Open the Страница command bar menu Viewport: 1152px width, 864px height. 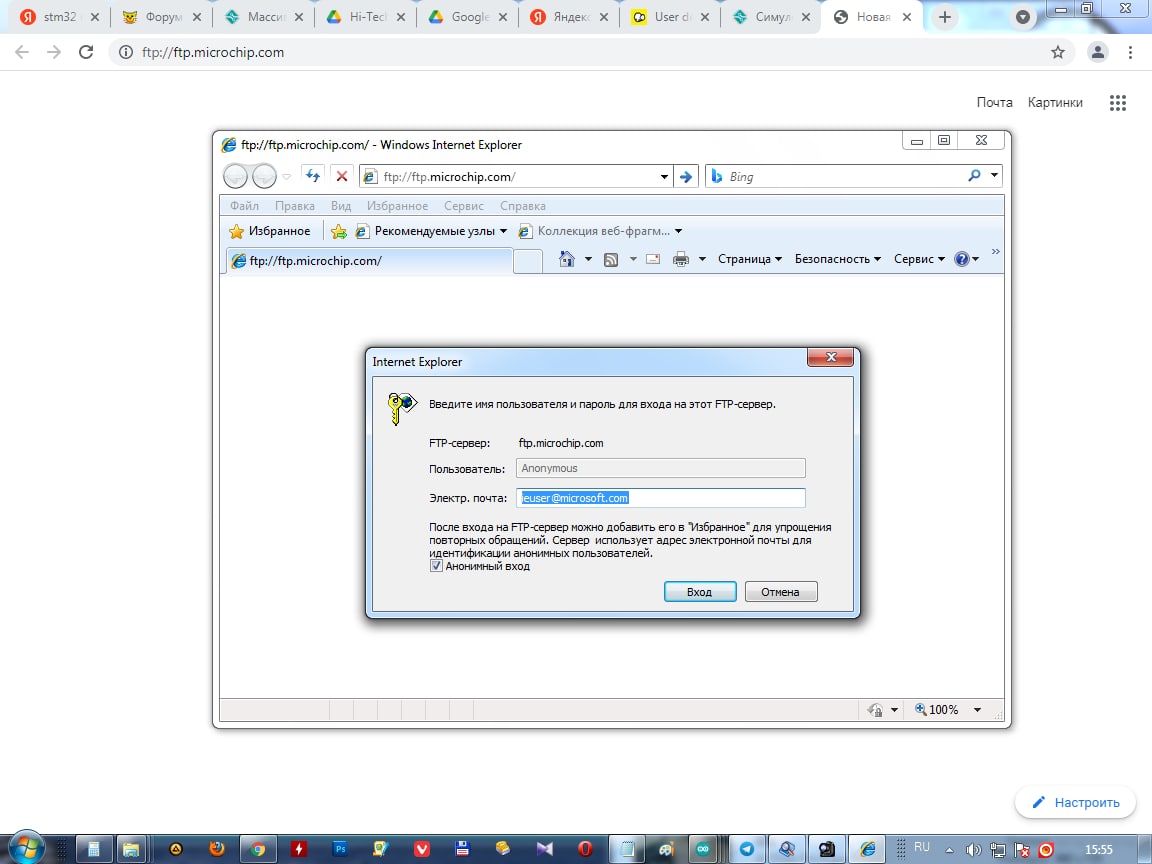749,259
